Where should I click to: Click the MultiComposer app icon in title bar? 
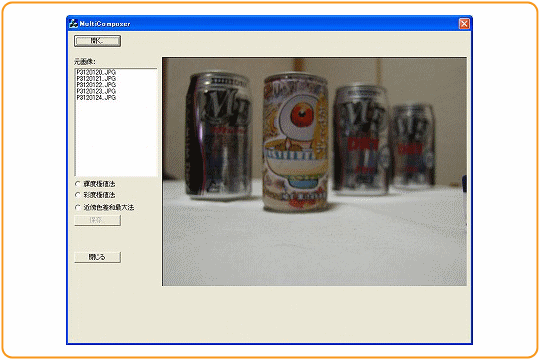coord(73,23)
